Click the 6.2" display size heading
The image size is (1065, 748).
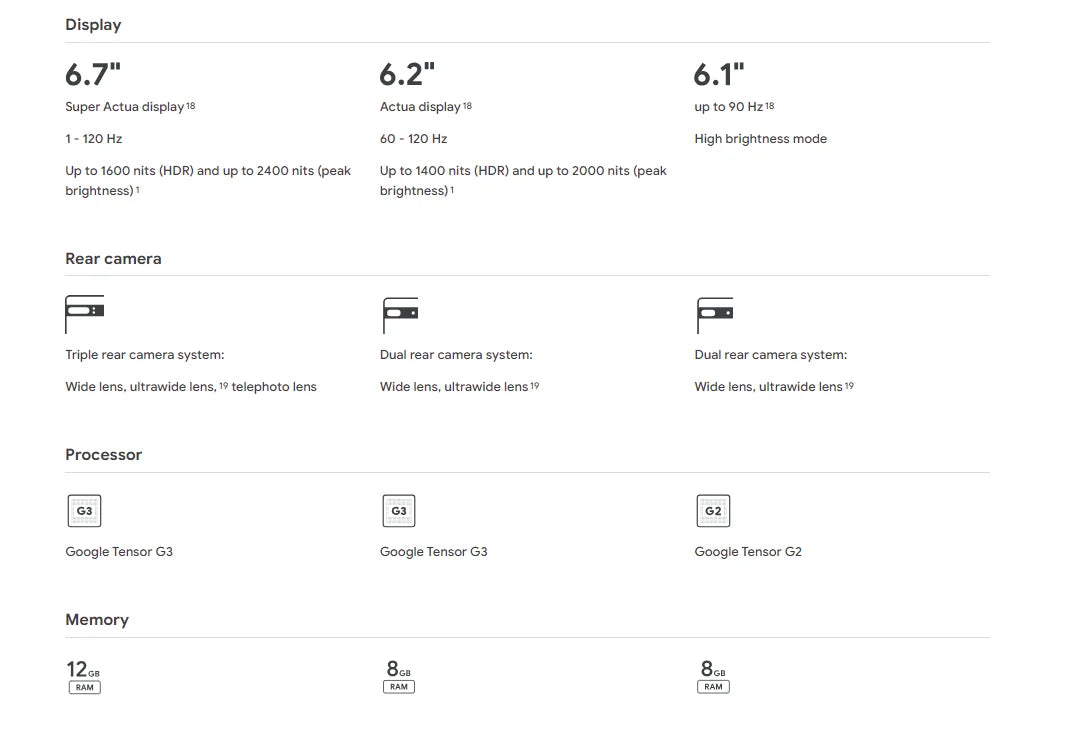407,75
